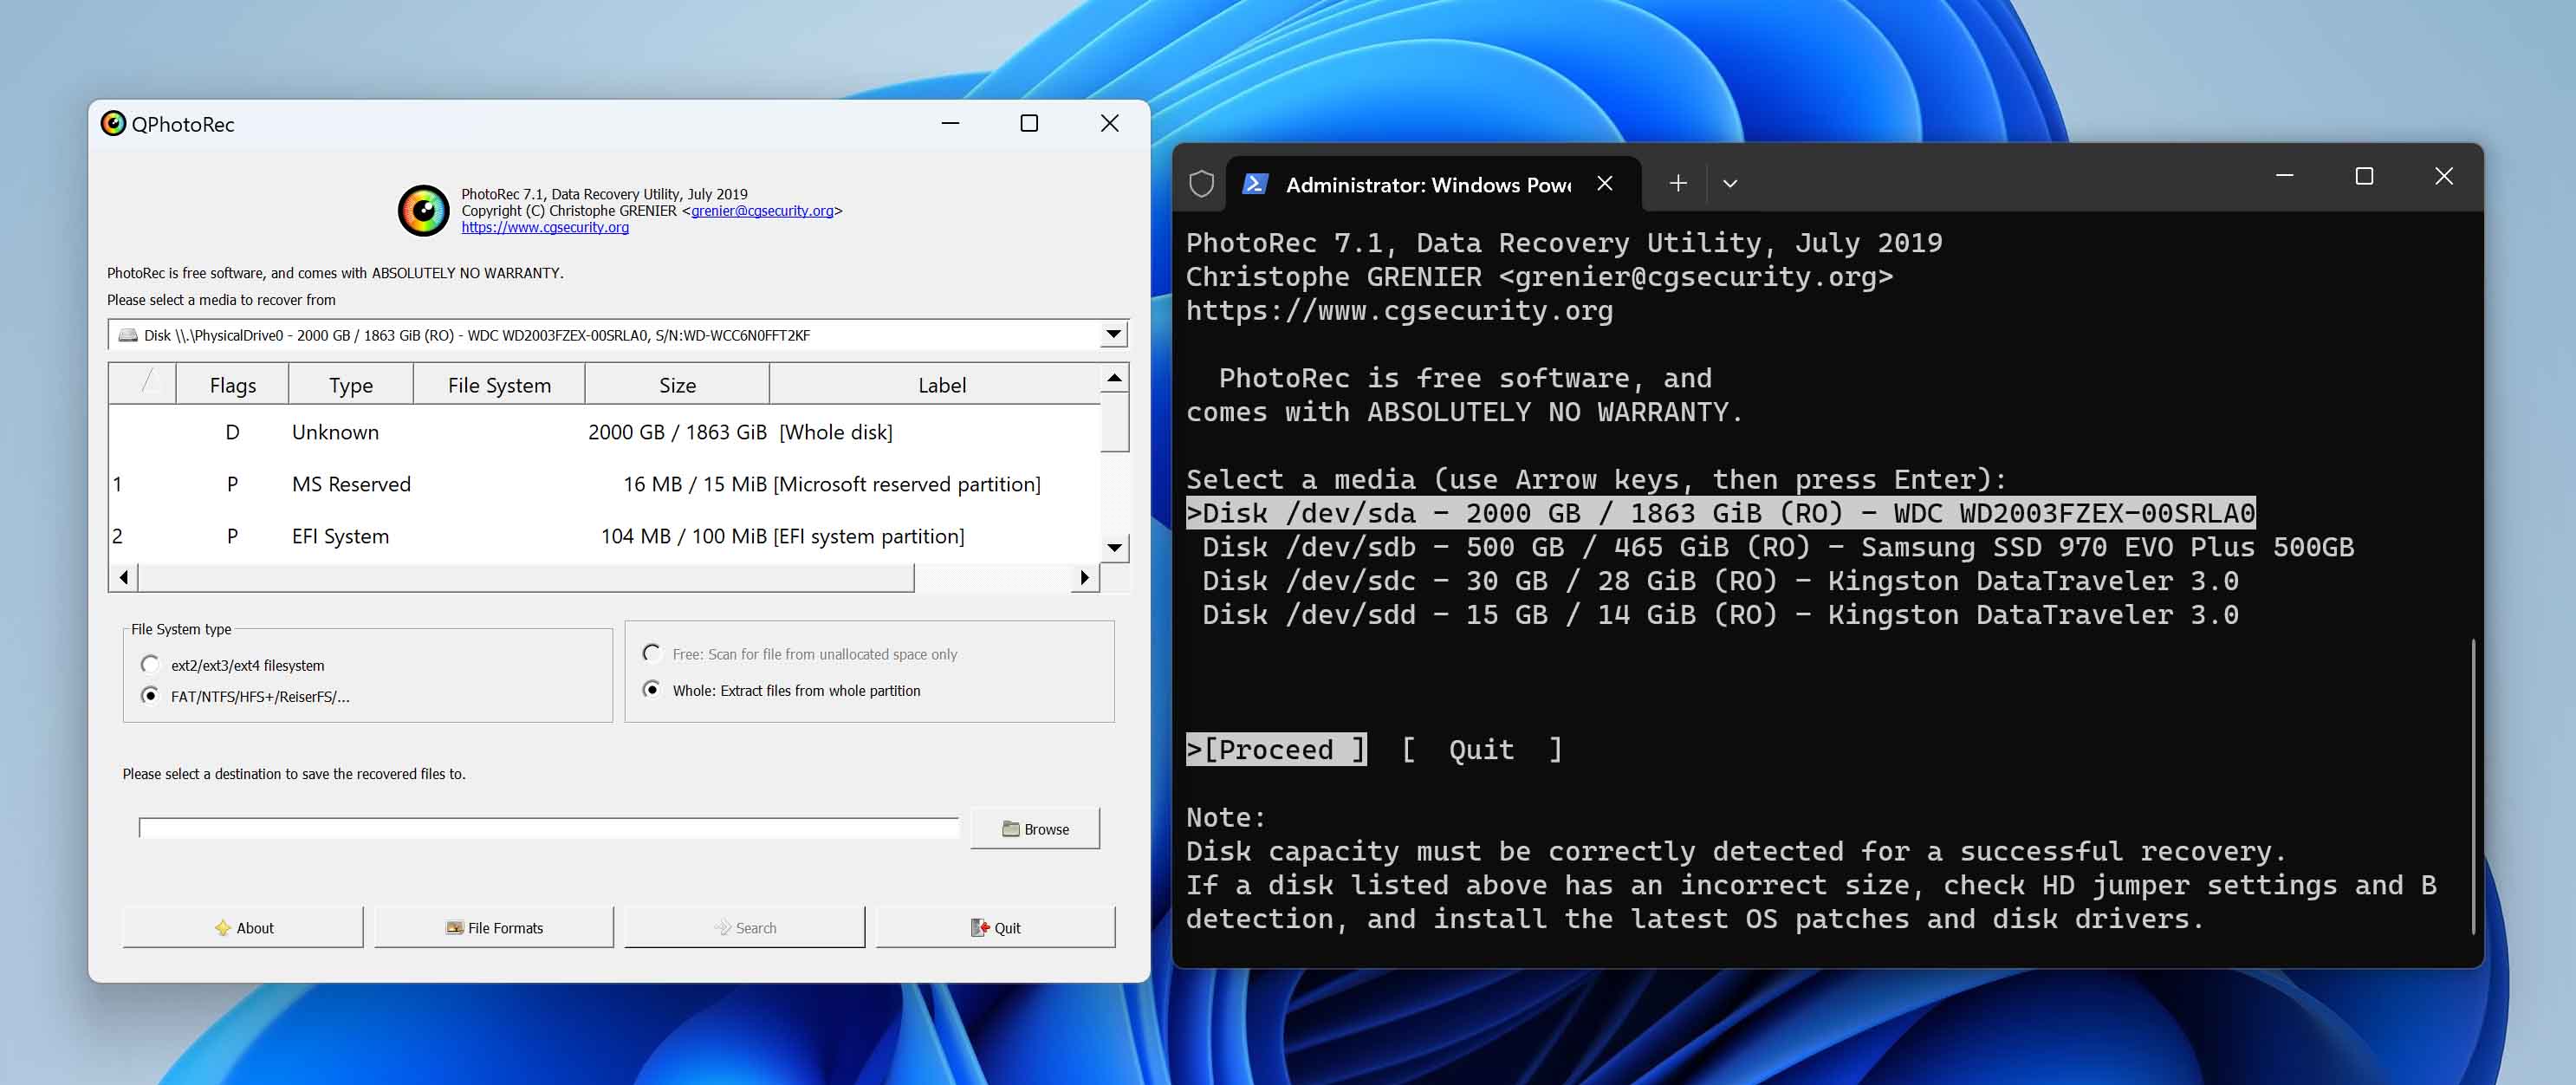Click the shield icon in terminal title bar
2576x1085 pixels.
pos(1201,184)
